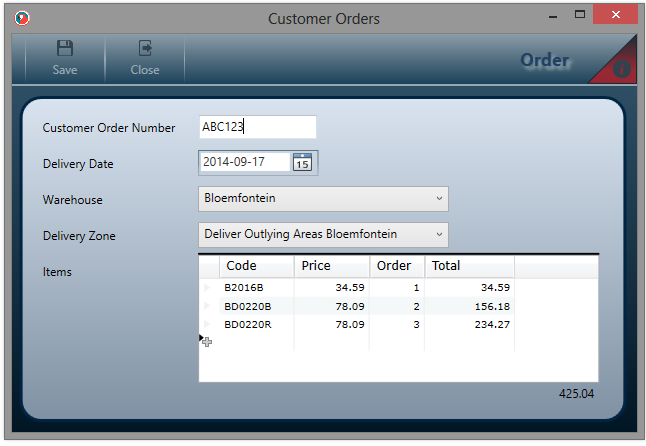The width and height of the screenshot is (646, 446).
Task: Click the Order column header
Action: (x=396, y=266)
